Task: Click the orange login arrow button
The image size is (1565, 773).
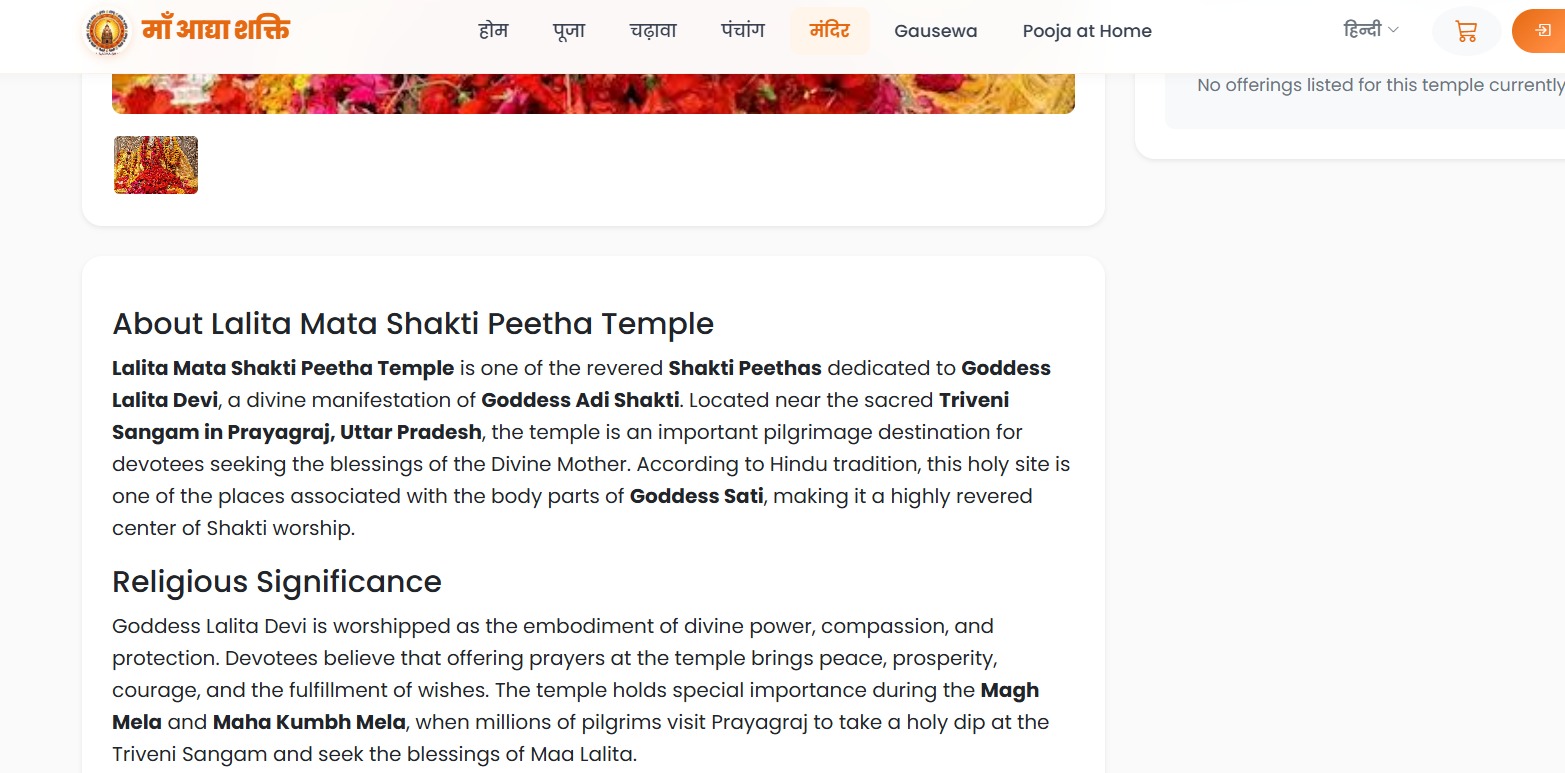Action: 1540,31
